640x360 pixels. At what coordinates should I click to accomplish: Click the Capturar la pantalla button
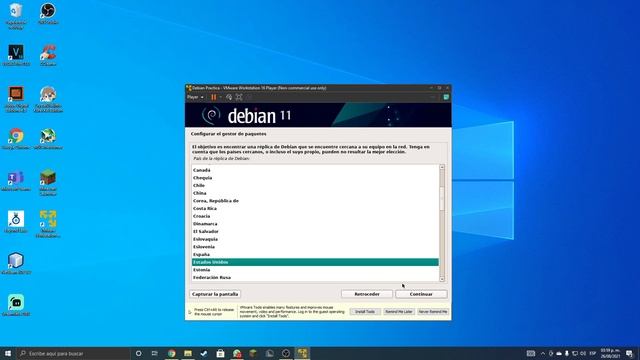[215, 294]
